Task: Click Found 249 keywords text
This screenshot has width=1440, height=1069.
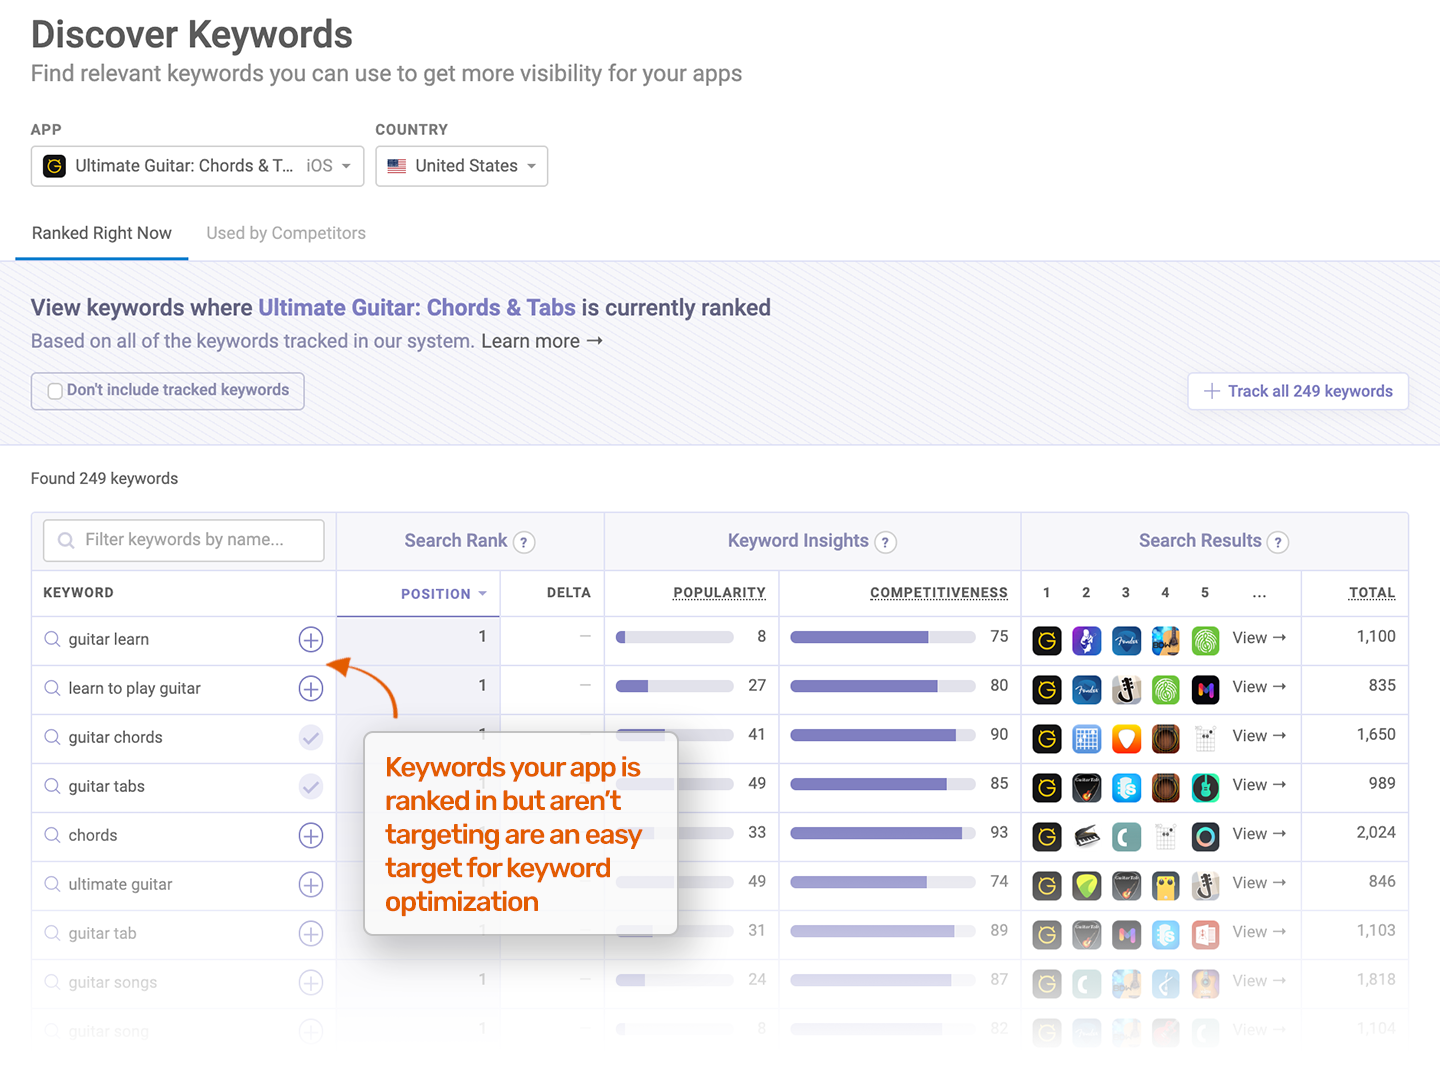Action: pyautogui.click(x=104, y=479)
